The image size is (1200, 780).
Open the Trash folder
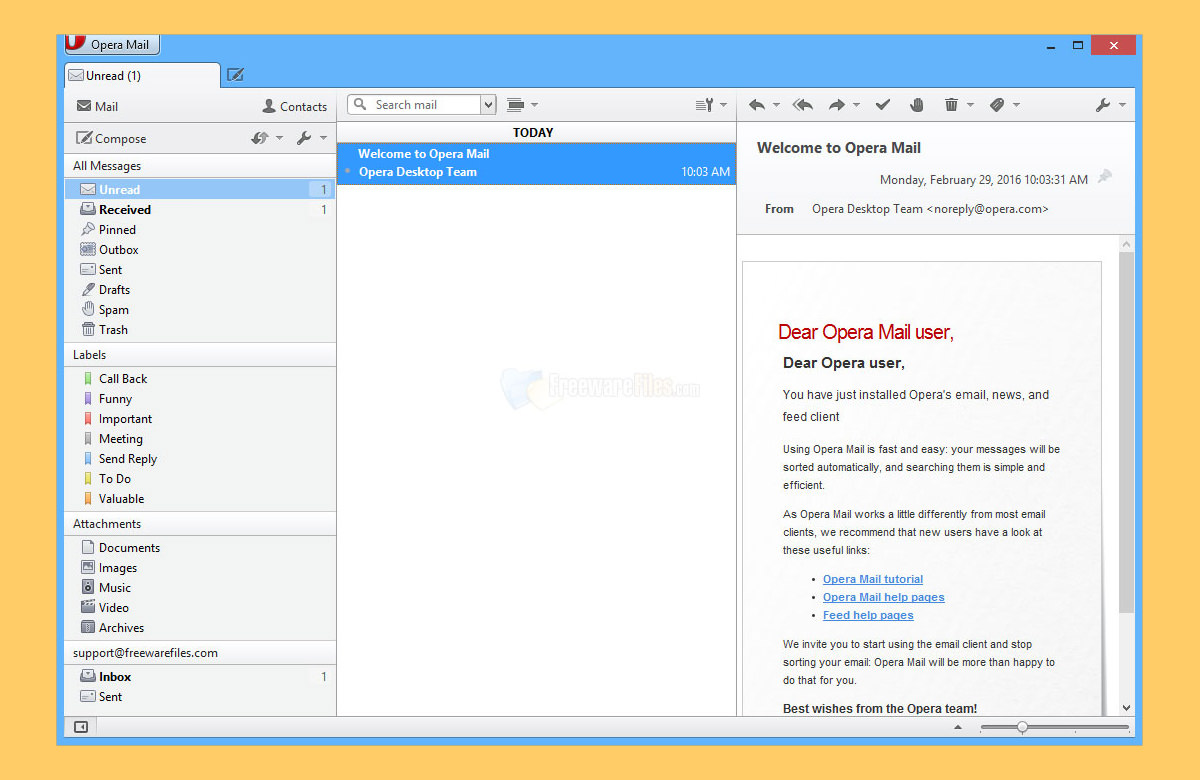(200, 330)
